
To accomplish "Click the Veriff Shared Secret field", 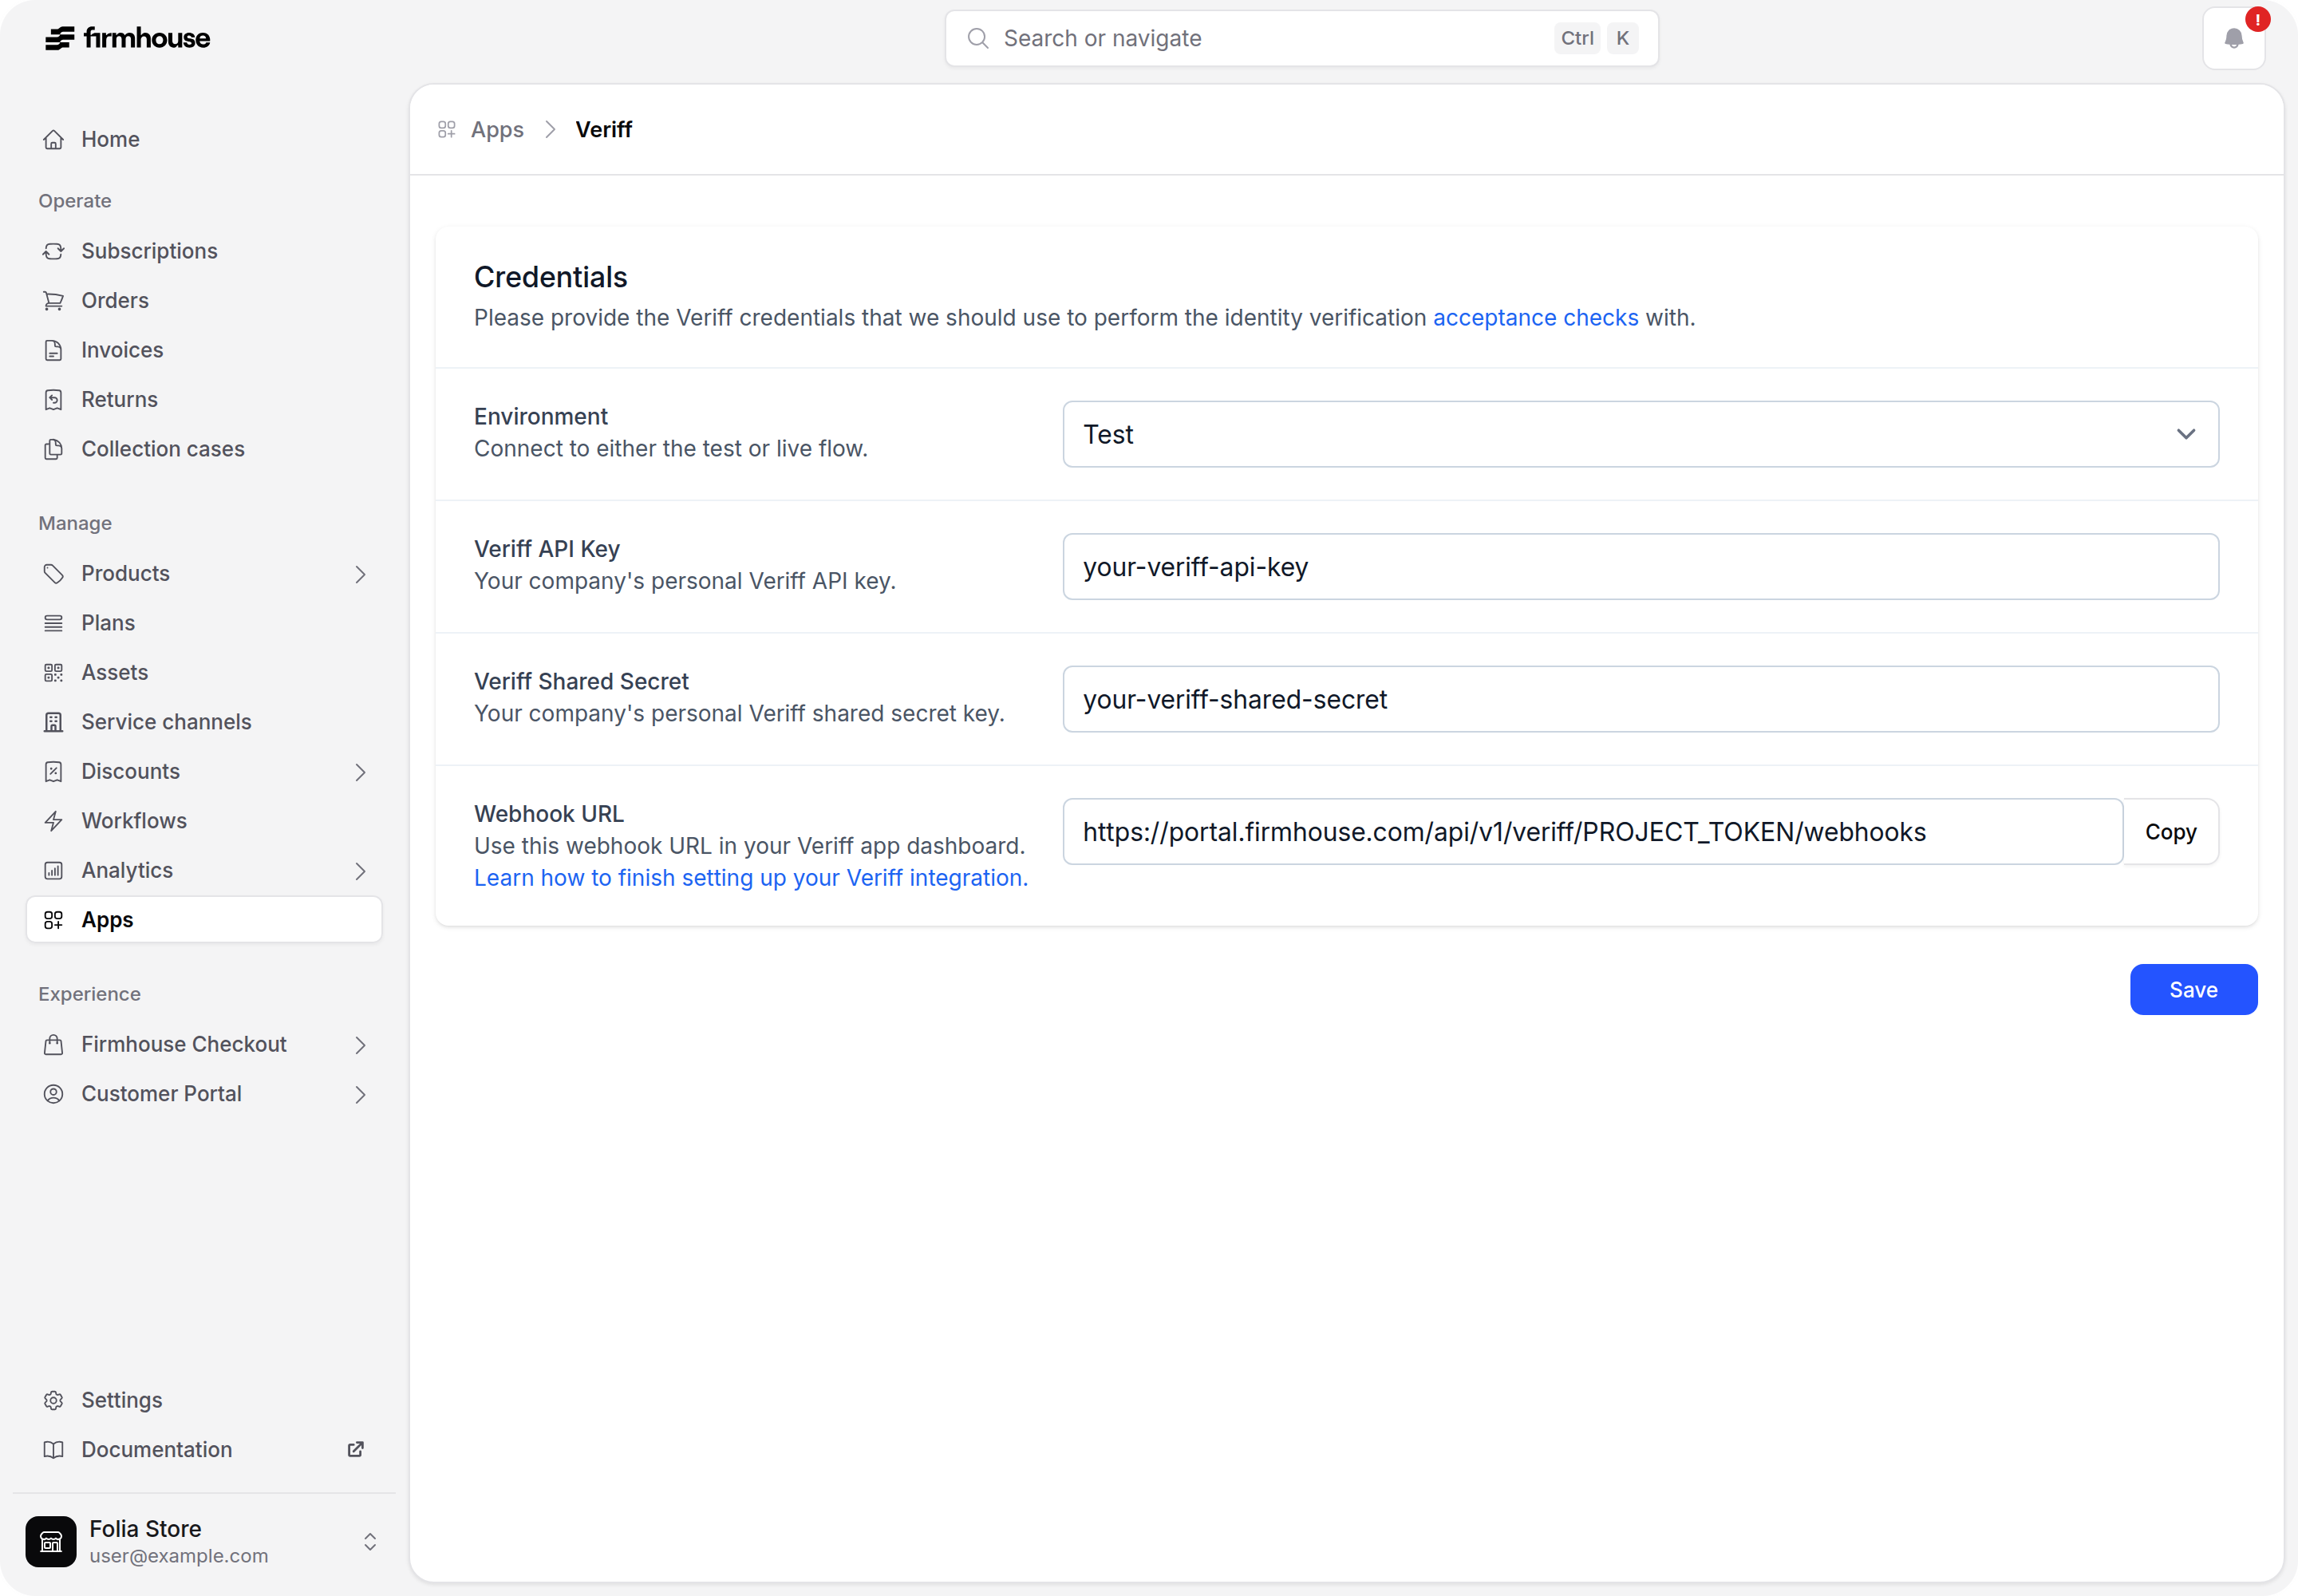I will pos(1640,699).
